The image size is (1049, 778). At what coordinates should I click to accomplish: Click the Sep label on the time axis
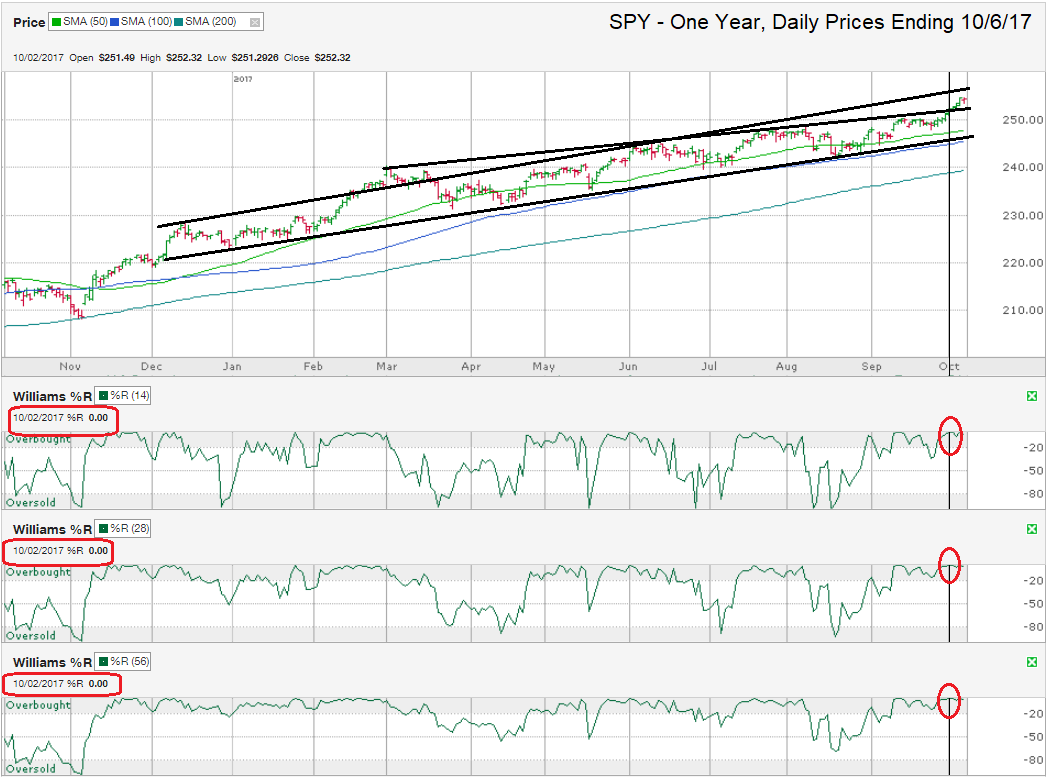[x=872, y=367]
